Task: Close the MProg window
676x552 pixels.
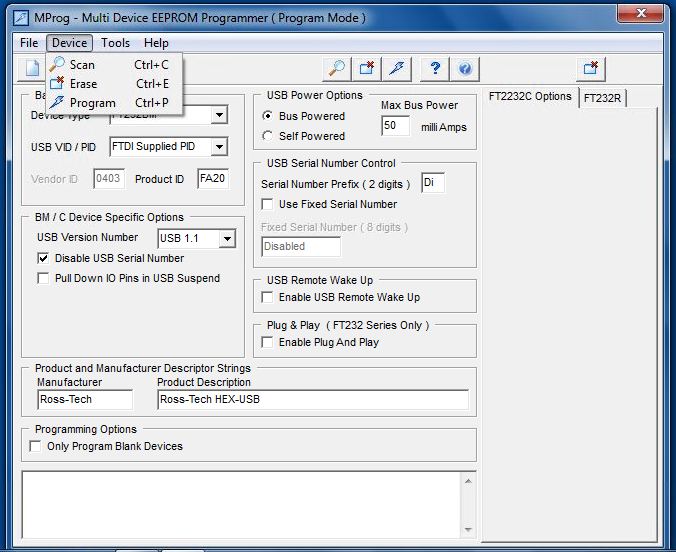Action: [641, 13]
